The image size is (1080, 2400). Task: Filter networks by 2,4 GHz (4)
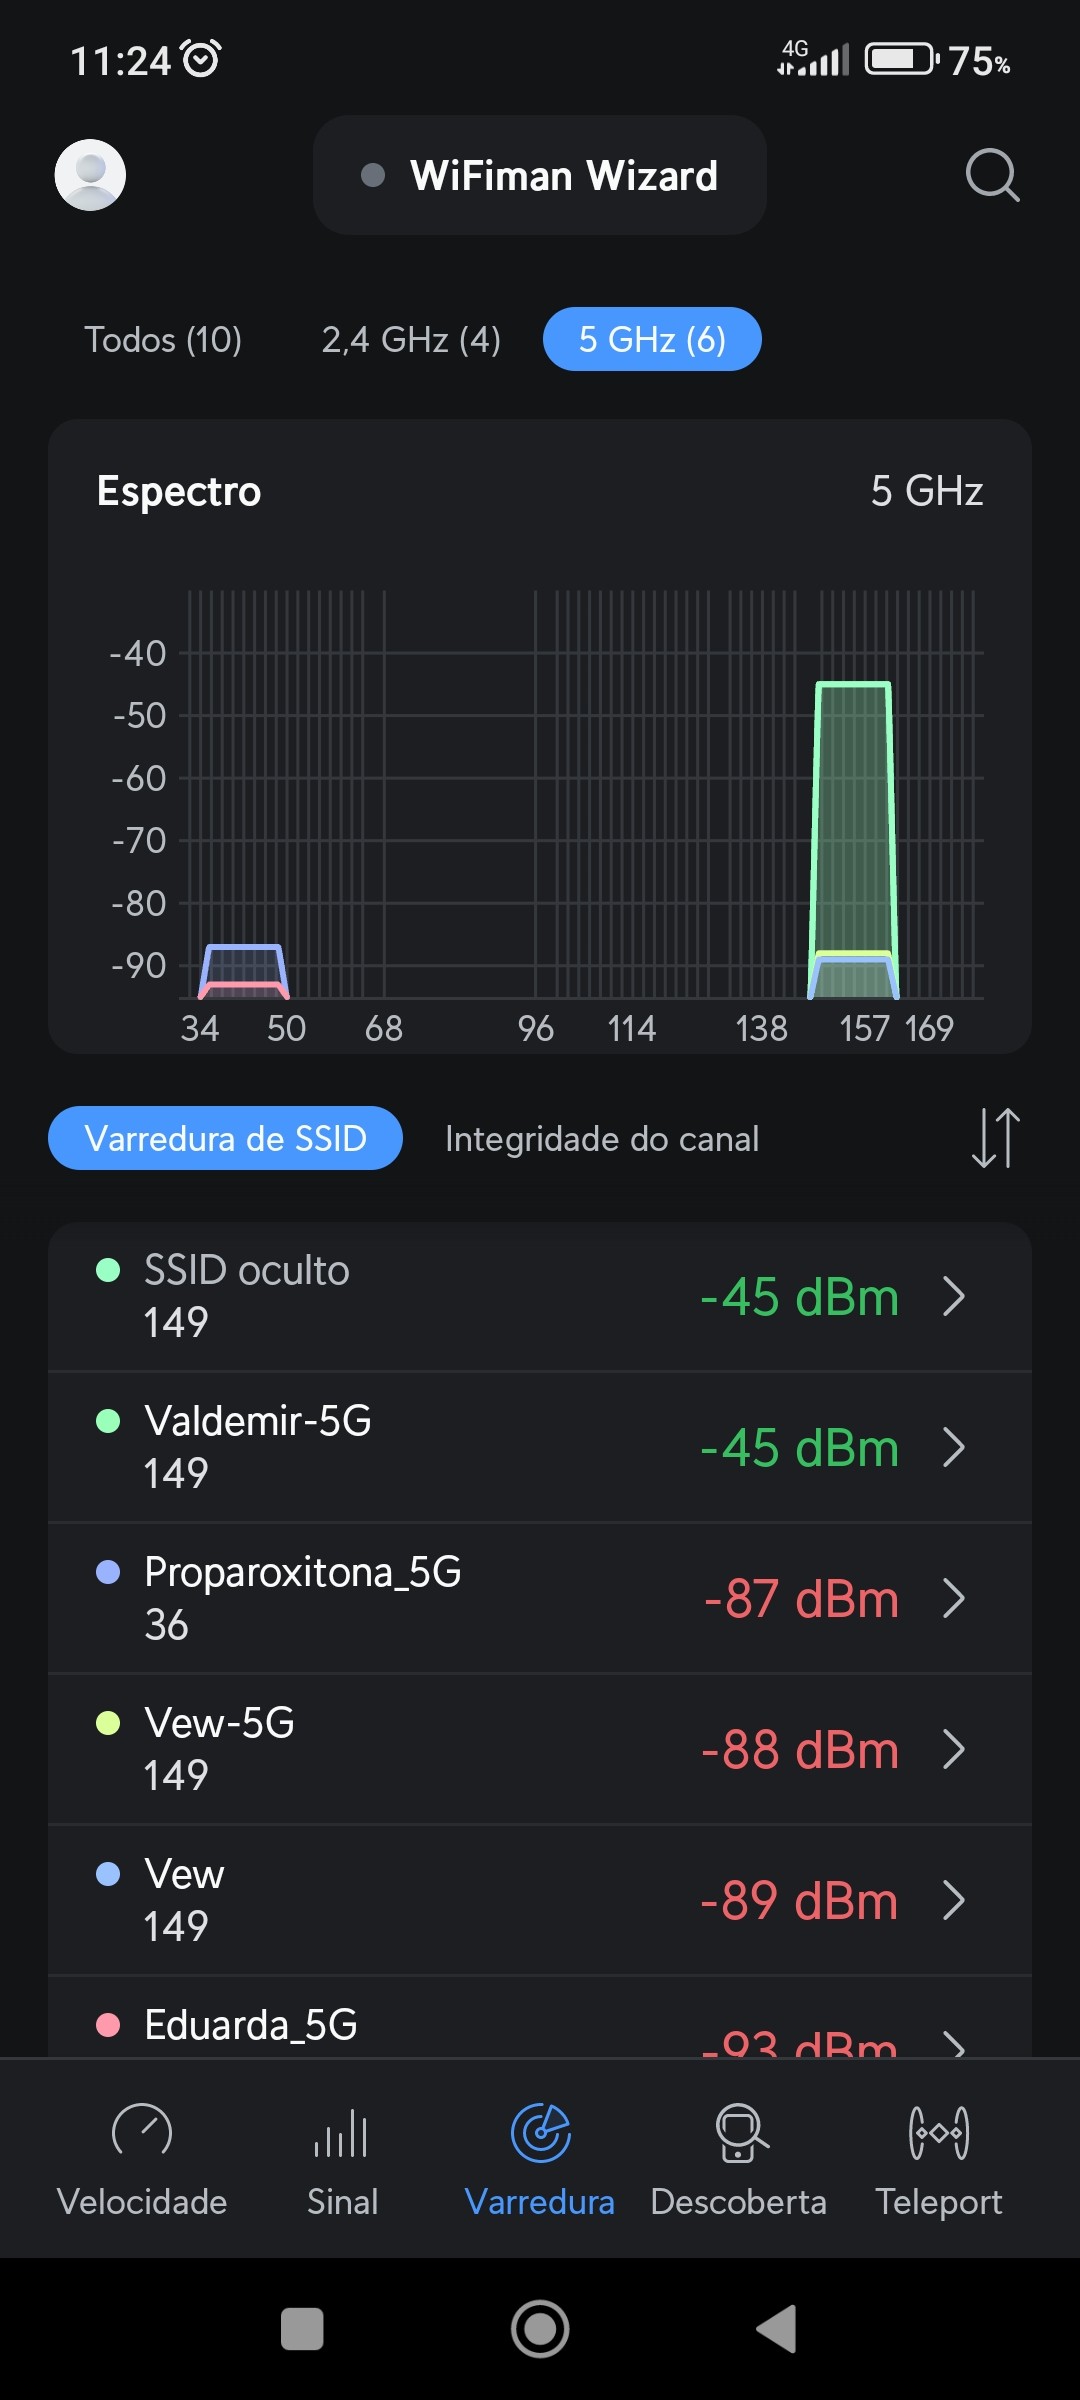pyautogui.click(x=411, y=340)
